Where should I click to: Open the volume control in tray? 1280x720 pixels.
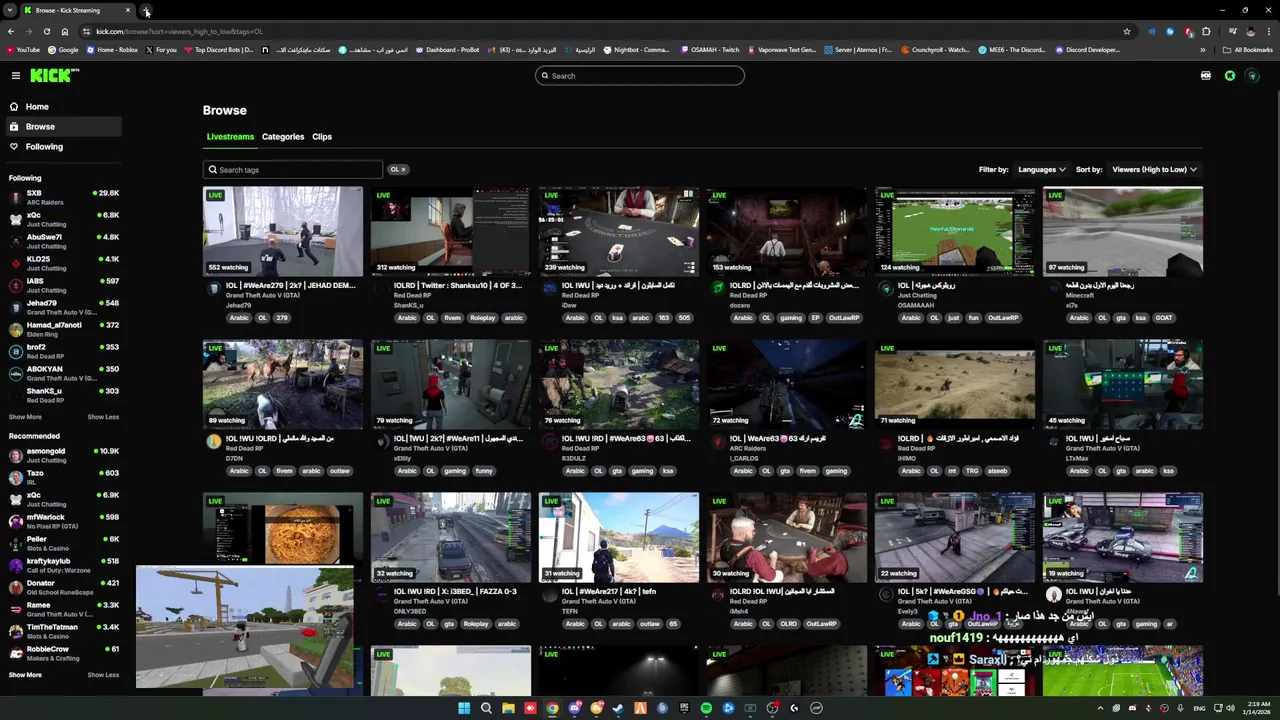(x=1229, y=708)
